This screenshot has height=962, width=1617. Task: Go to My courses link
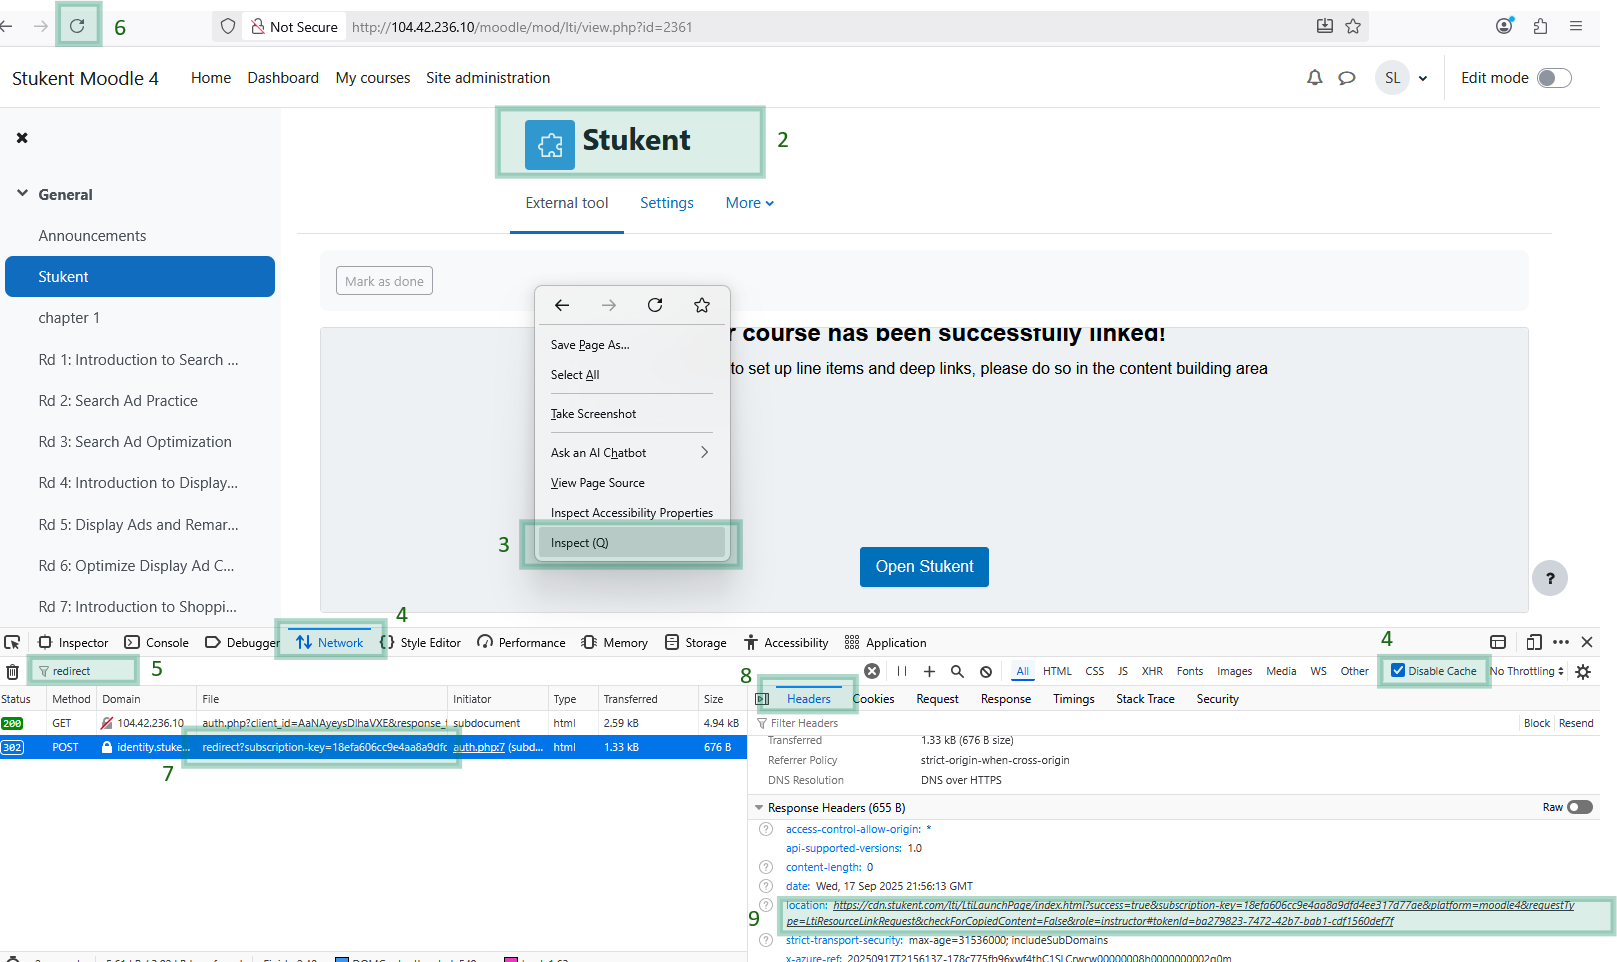373,78
